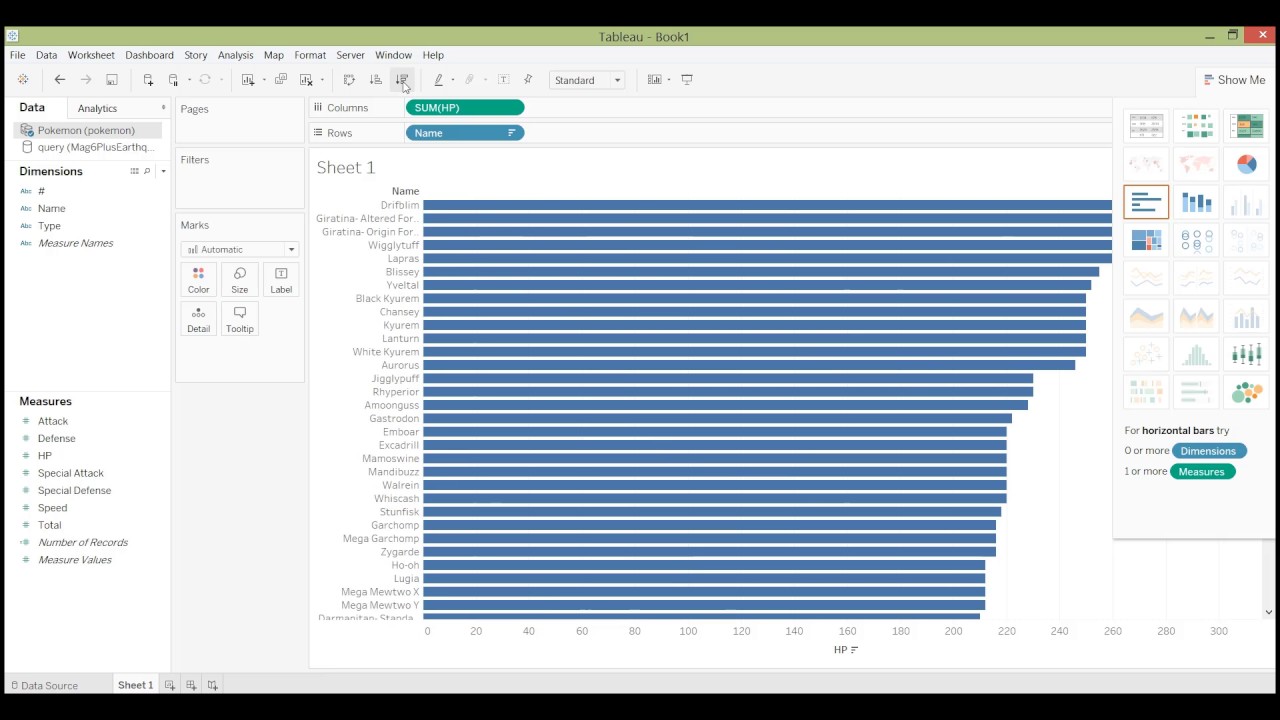Switch to the Data Source tab
The height and width of the screenshot is (720, 1280).
click(x=43, y=685)
